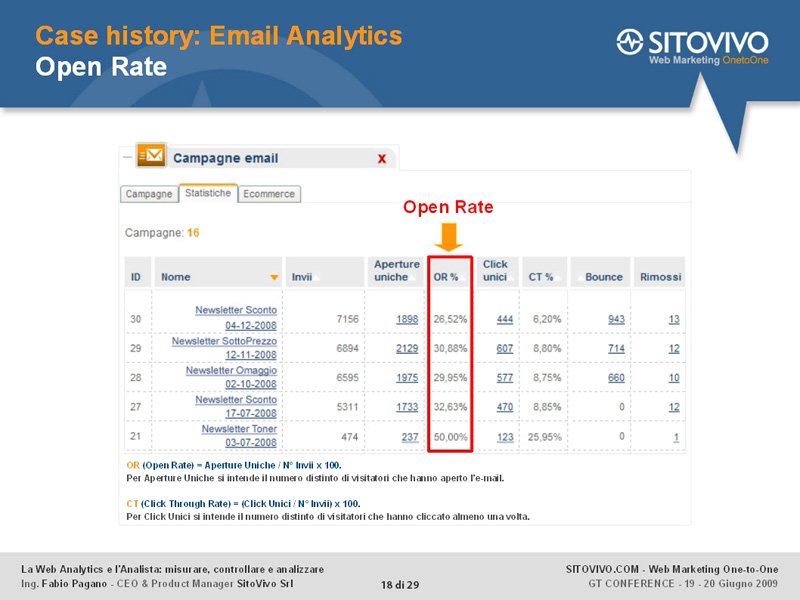The image size is (800, 600).
Task: Sort by Nome column orange arrow
Action: [x=274, y=277]
